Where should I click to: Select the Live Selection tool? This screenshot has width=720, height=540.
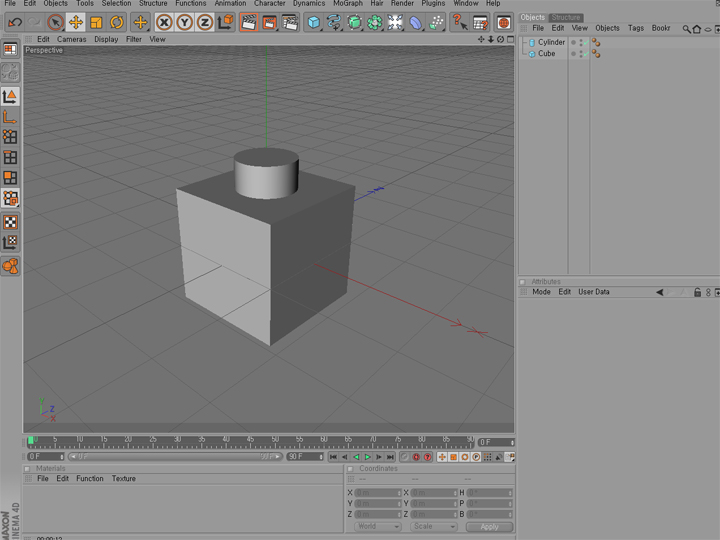56,22
